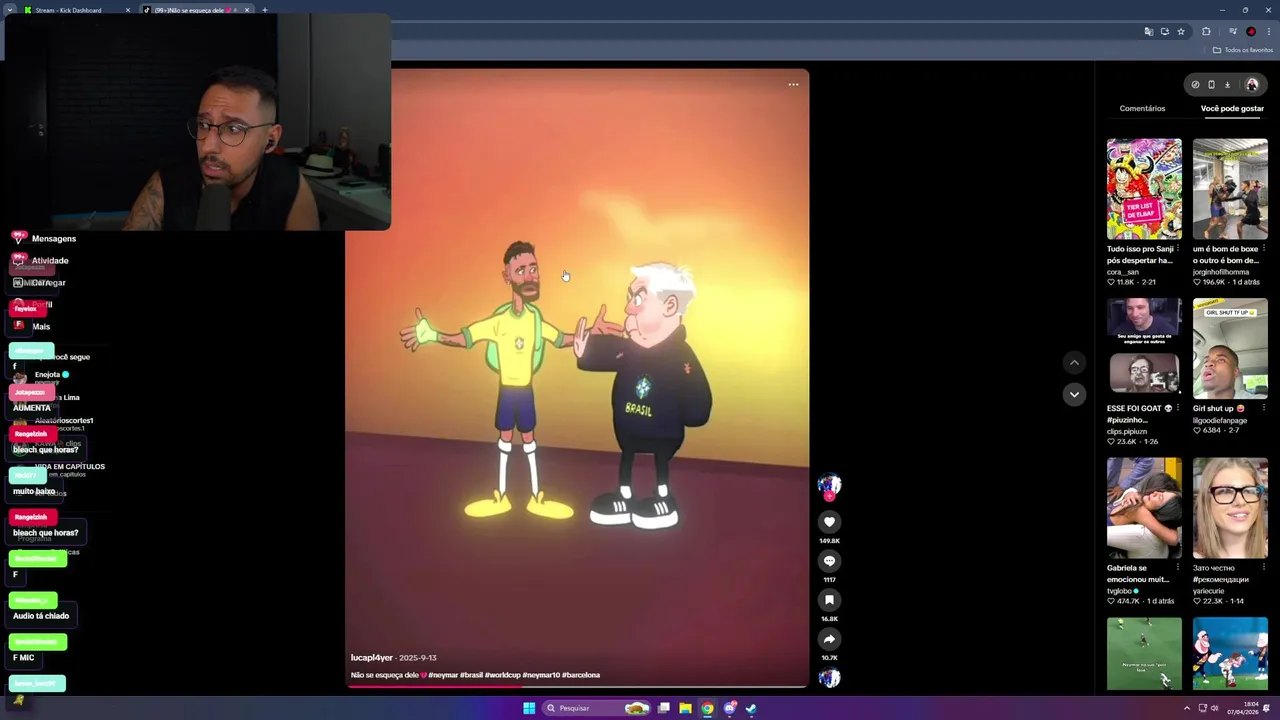Open comments via speech bubble icon
Viewport: 1280px width, 720px height.
pyautogui.click(x=829, y=561)
